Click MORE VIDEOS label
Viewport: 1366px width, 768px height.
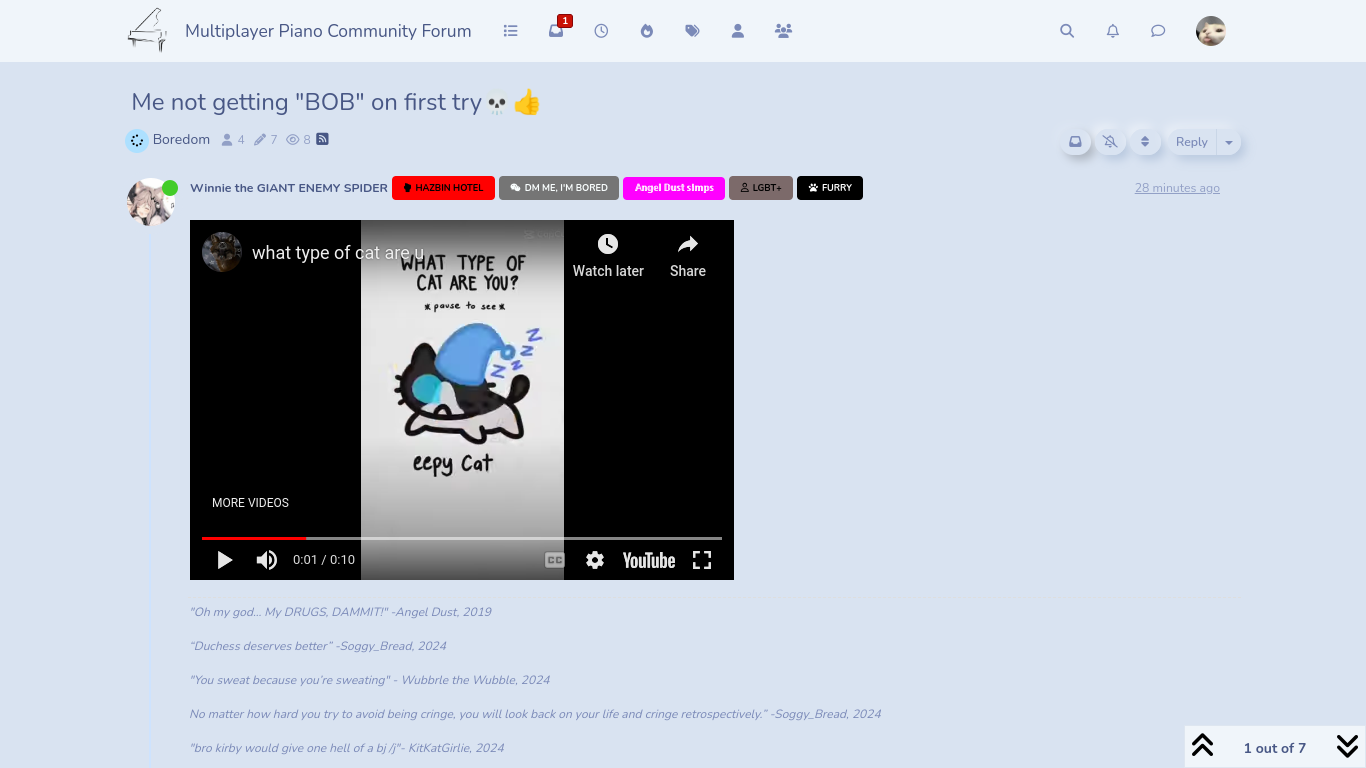click(x=250, y=503)
